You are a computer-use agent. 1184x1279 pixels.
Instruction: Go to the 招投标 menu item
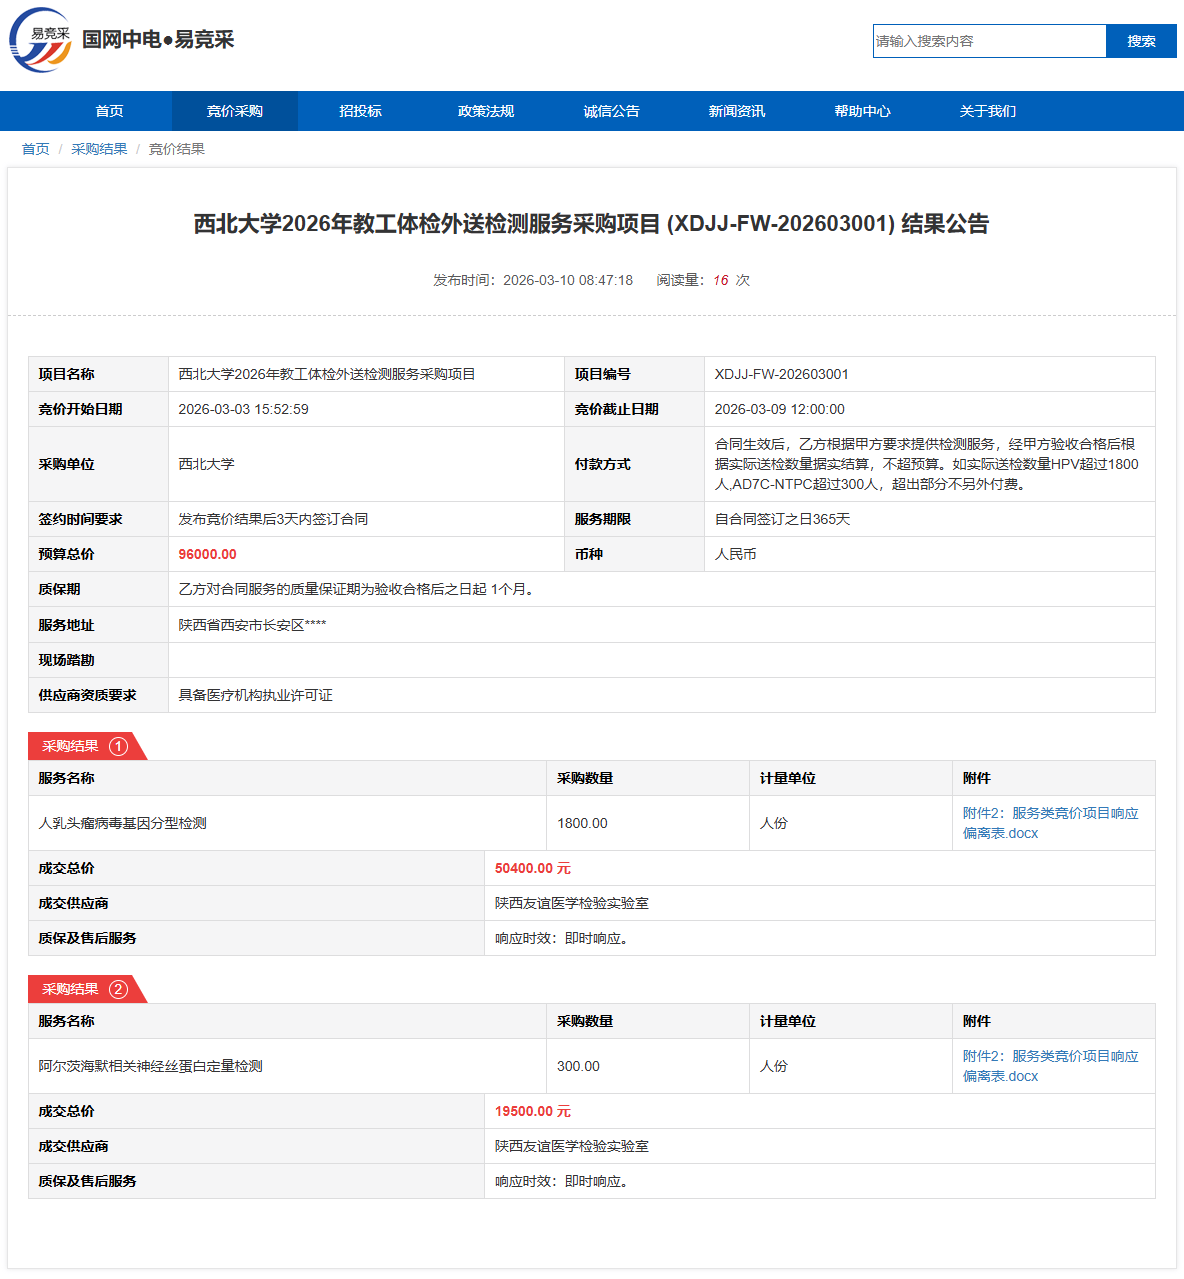360,111
